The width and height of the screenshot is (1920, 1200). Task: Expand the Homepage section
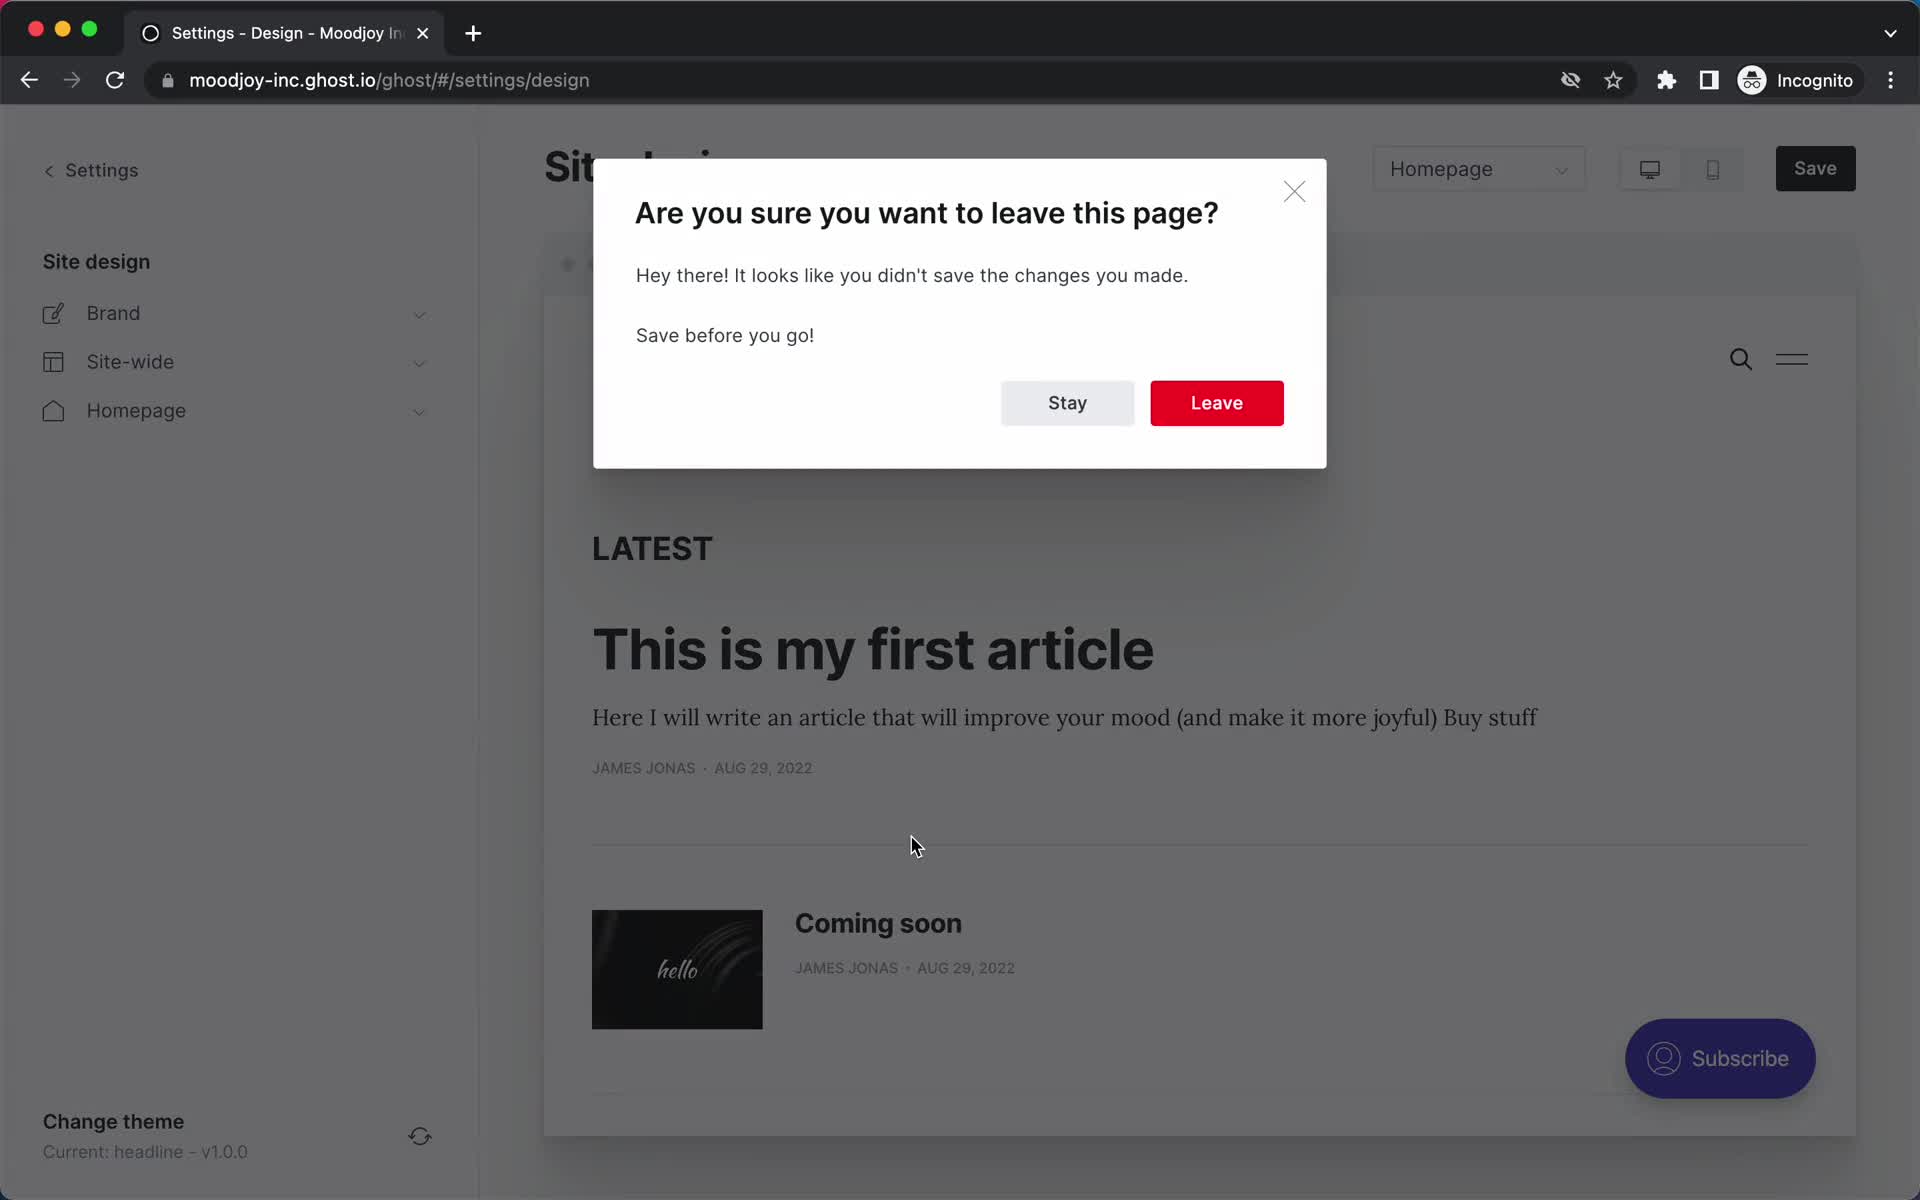coord(419,411)
